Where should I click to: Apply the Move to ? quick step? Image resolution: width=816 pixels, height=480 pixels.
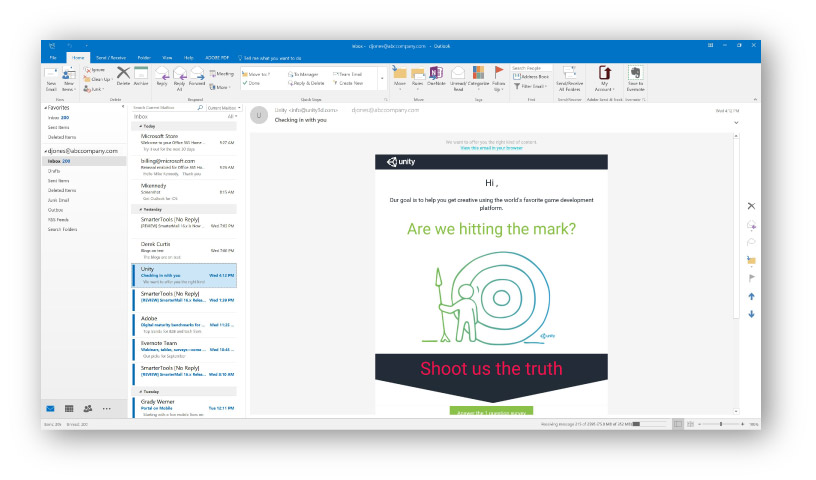click(x=259, y=74)
